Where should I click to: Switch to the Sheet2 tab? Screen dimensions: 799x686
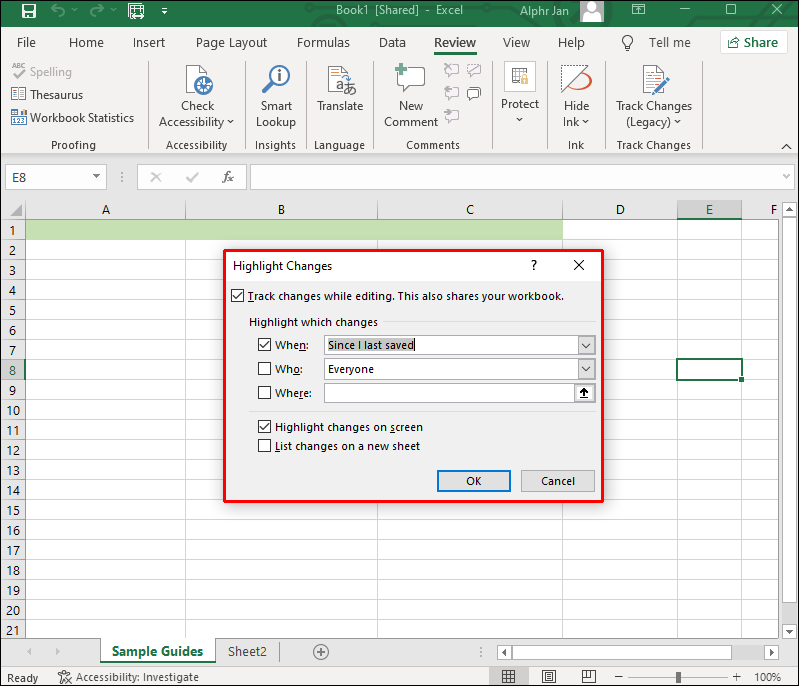(247, 651)
